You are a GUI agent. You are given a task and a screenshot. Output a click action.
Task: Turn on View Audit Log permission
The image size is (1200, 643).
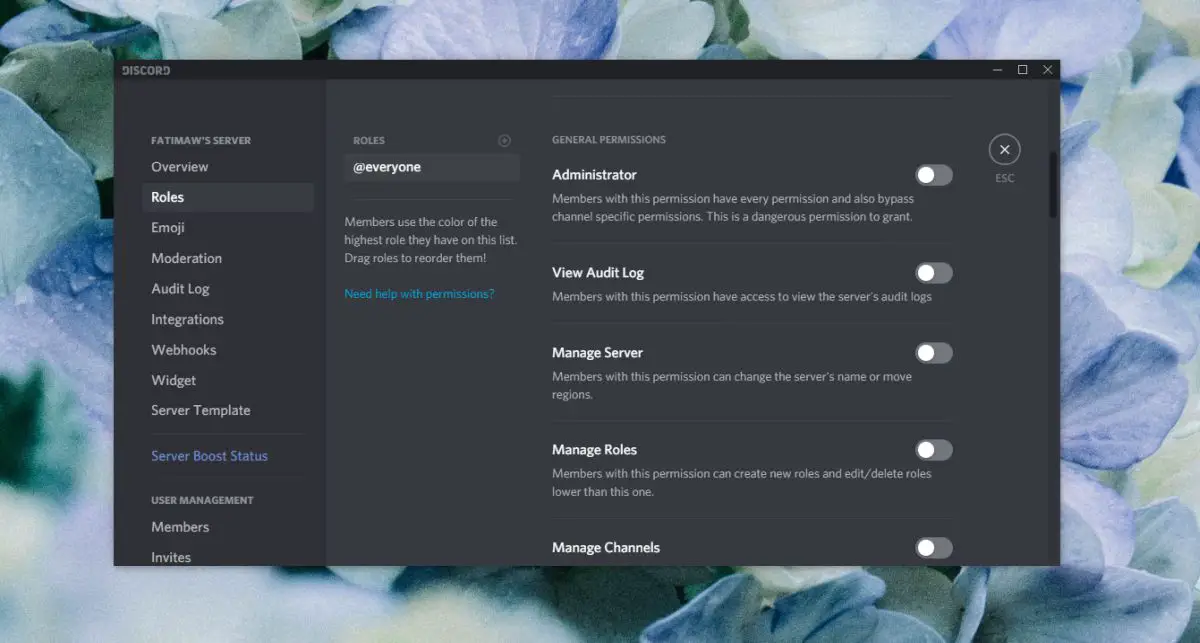tap(934, 273)
